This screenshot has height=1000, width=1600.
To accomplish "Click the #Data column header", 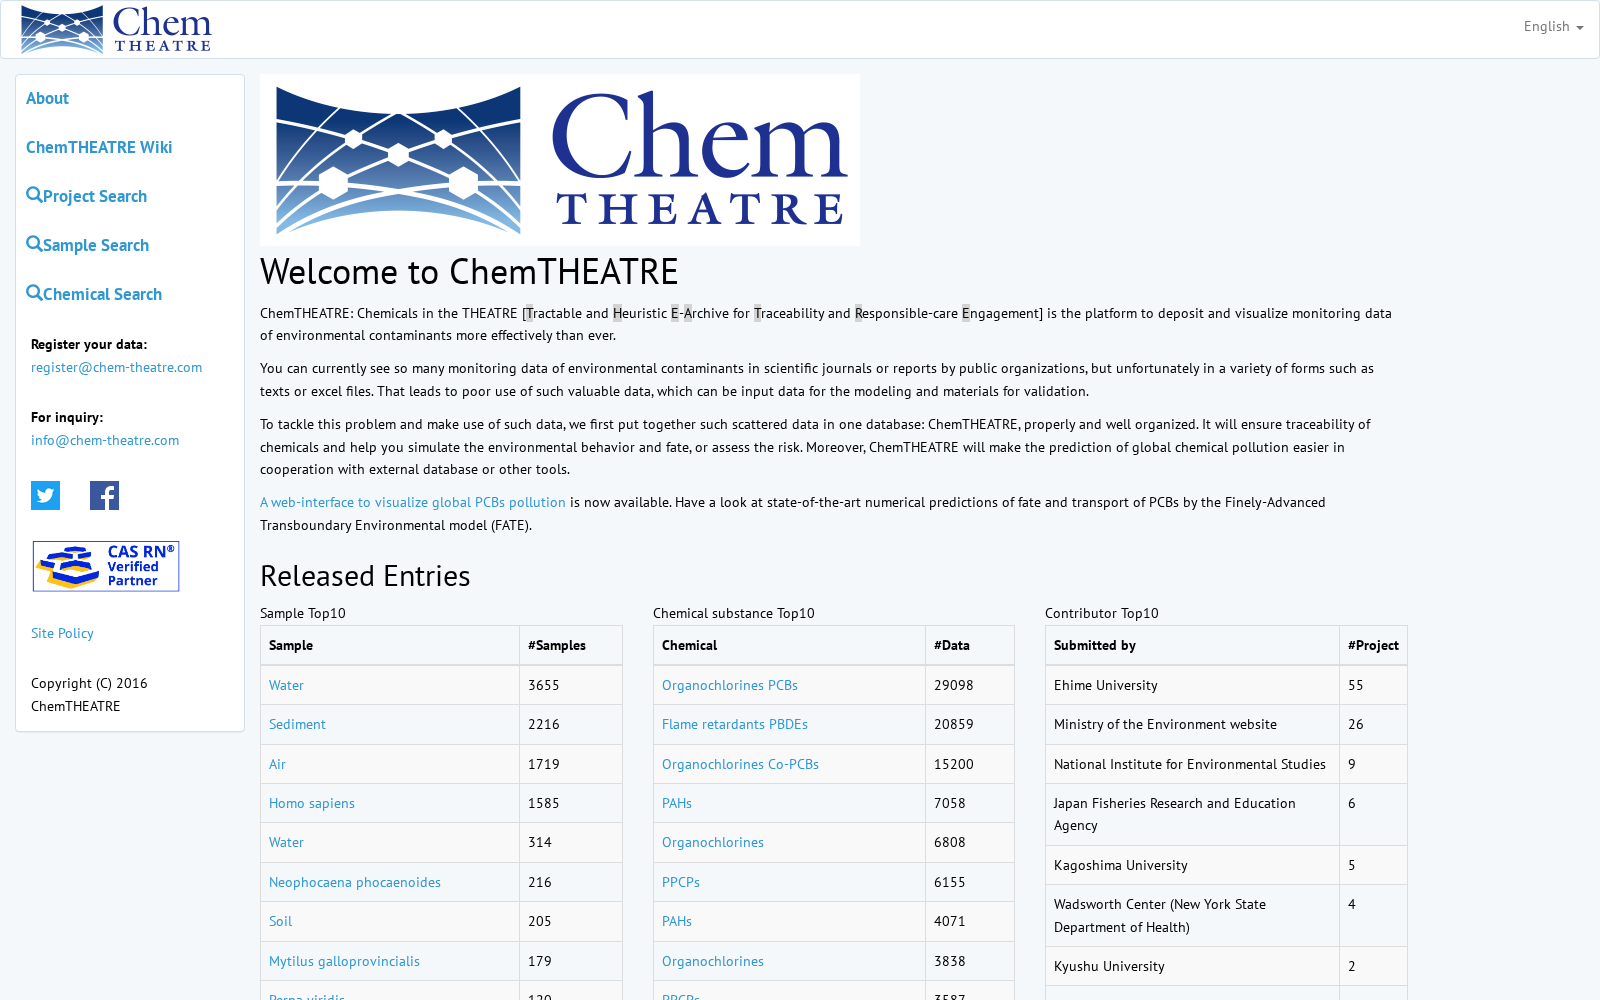I will tap(970, 645).
